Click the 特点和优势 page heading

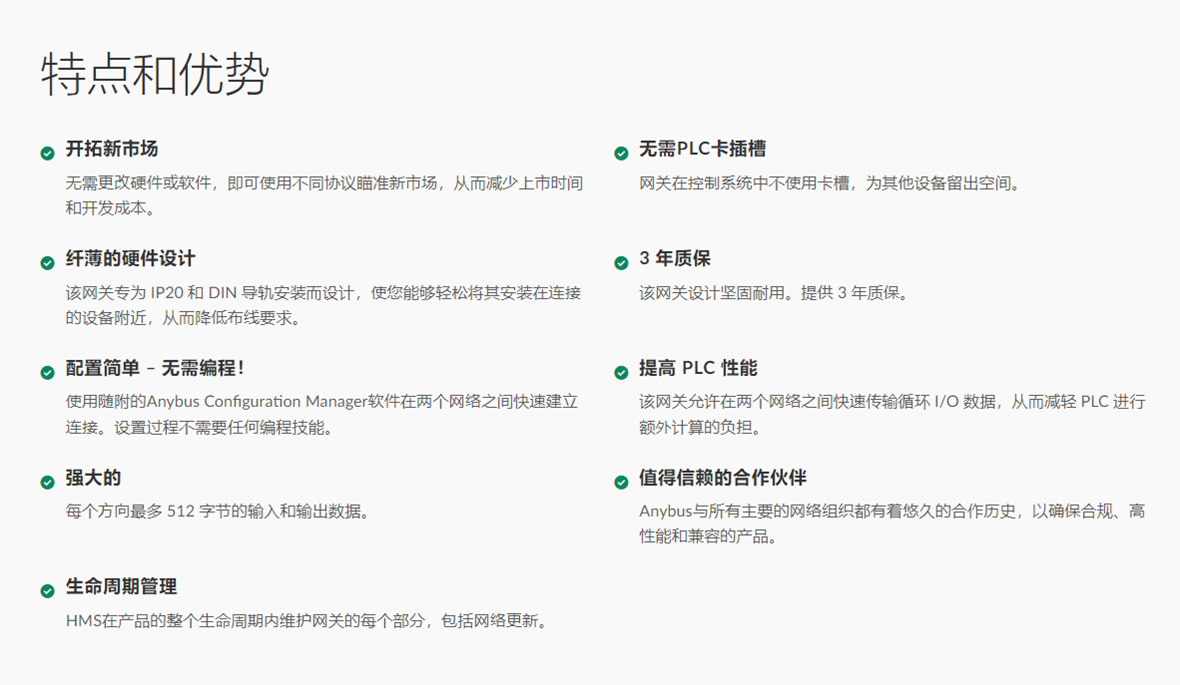tap(155, 75)
